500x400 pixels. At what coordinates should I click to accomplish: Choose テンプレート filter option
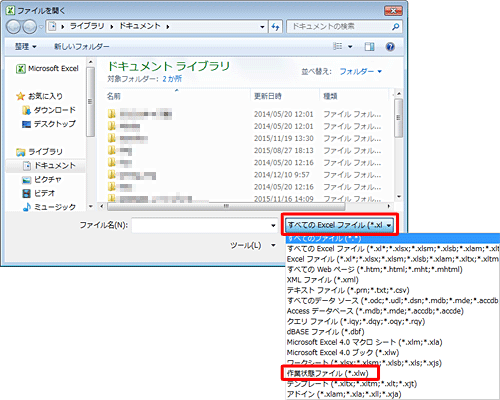(393, 384)
